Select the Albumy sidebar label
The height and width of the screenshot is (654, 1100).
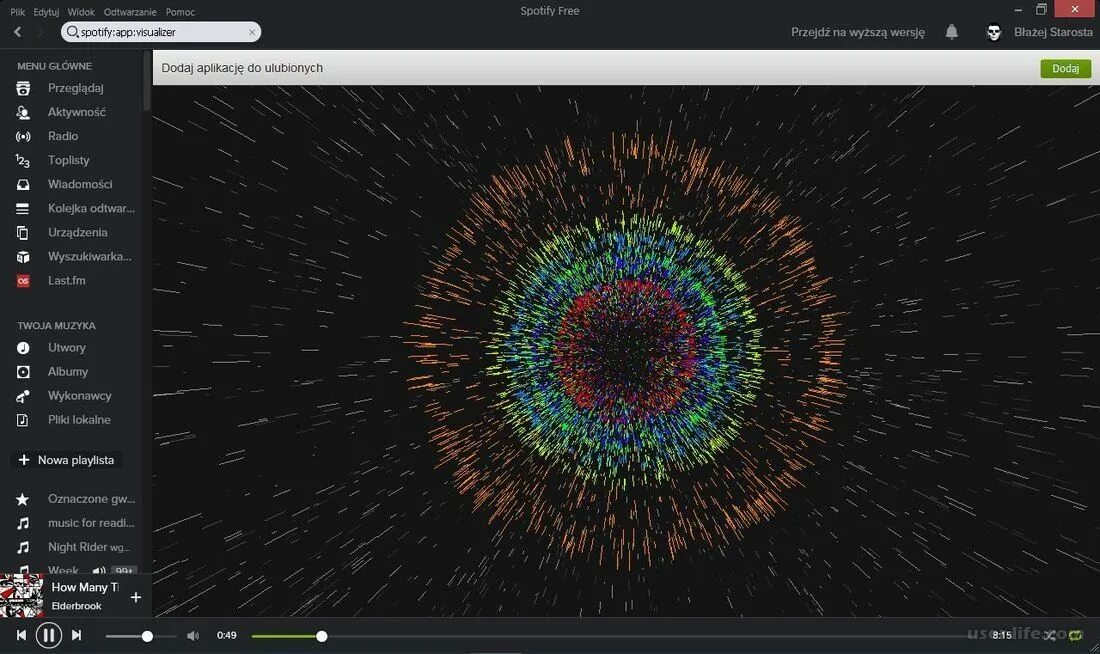(68, 372)
